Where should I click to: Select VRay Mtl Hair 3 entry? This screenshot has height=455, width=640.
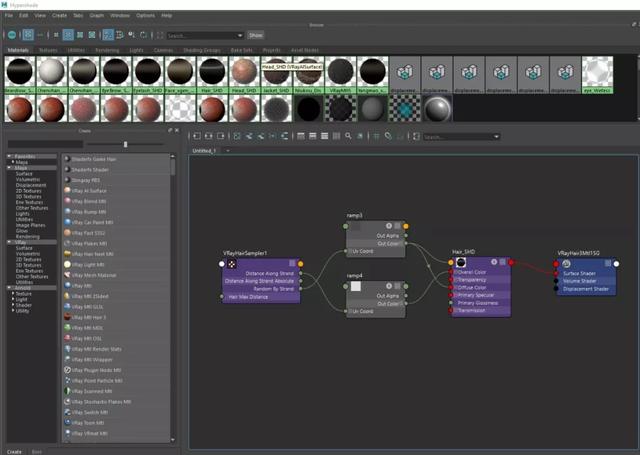coord(116,317)
